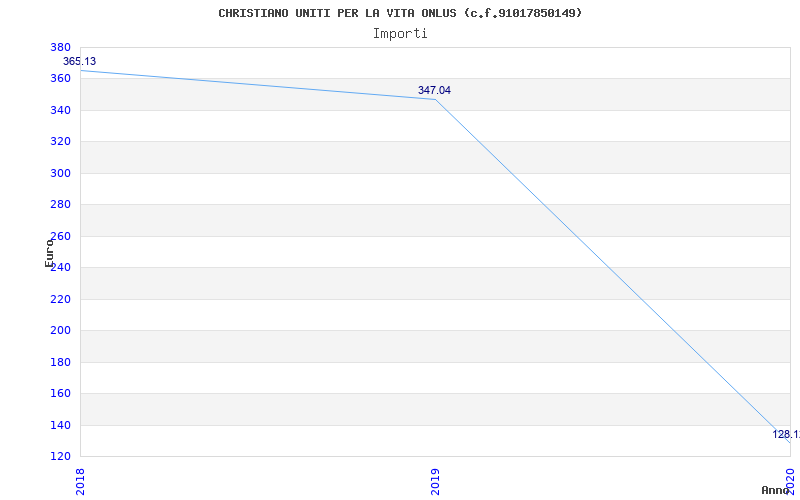This screenshot has width=800, height=500.
Task: Click the 380 y-axis tick label
Action: (x=60, y=47)
